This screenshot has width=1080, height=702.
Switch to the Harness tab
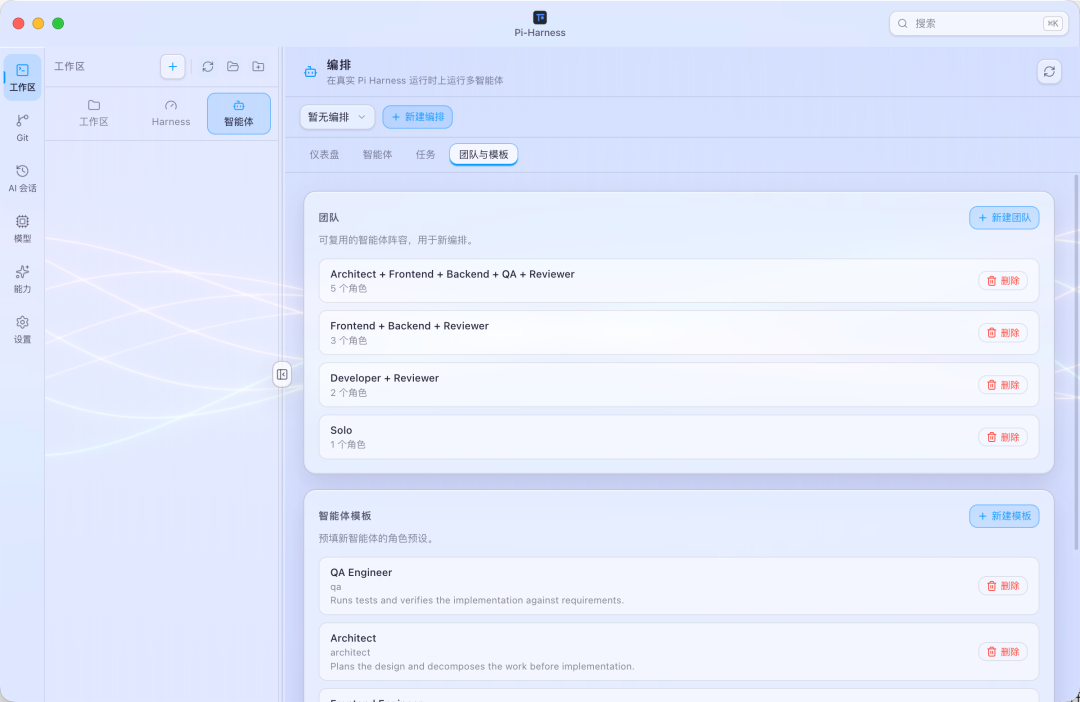click(x=171, y=114)
